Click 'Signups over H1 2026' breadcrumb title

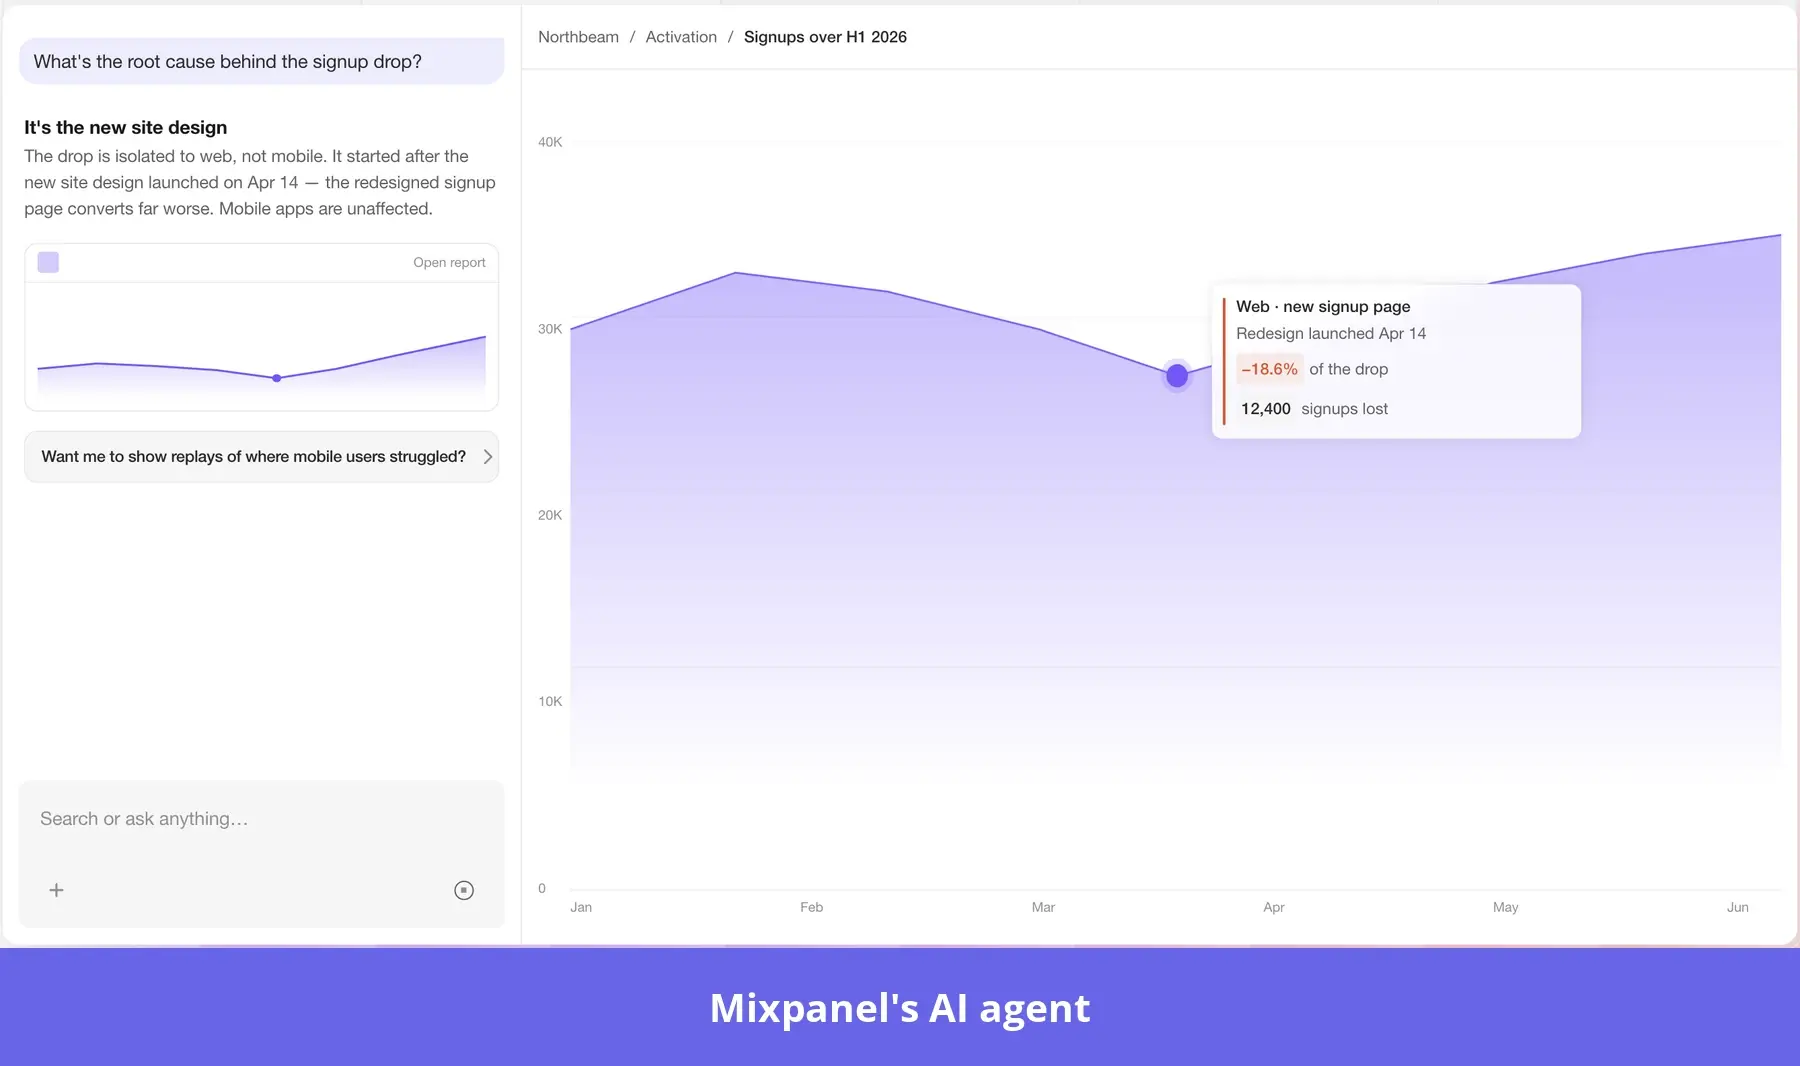825,37
